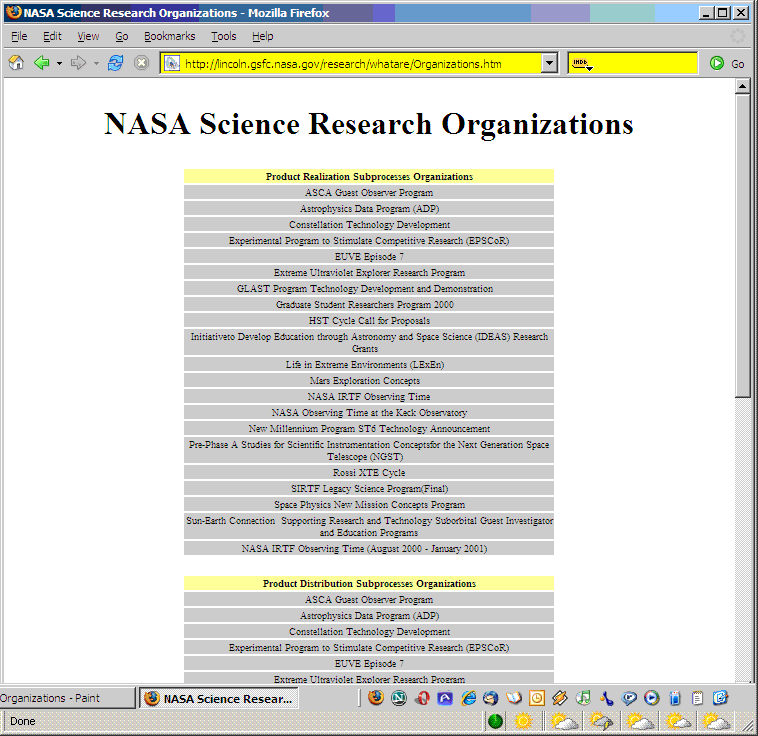The height and width of the screenshot is (736, 758).
Task: Launch Internet Explorer from quick launch
Action: pos(468,698)
